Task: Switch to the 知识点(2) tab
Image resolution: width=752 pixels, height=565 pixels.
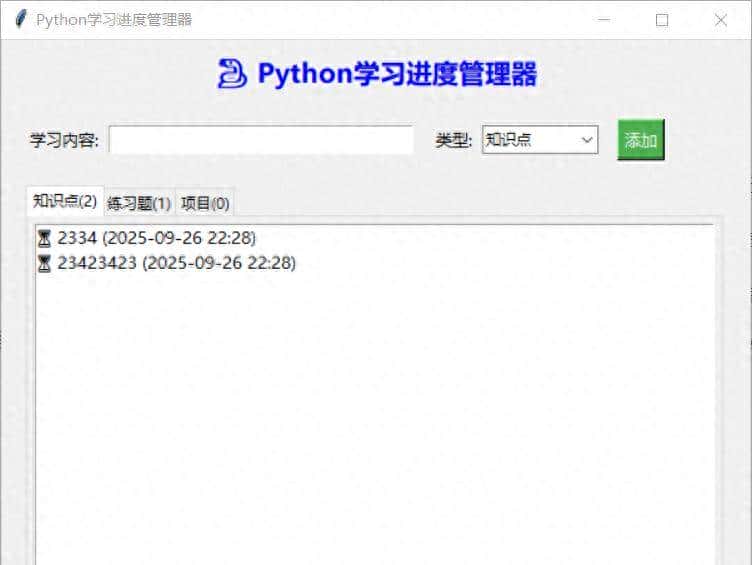Action: pyautogui.click(x=65, y=201)
